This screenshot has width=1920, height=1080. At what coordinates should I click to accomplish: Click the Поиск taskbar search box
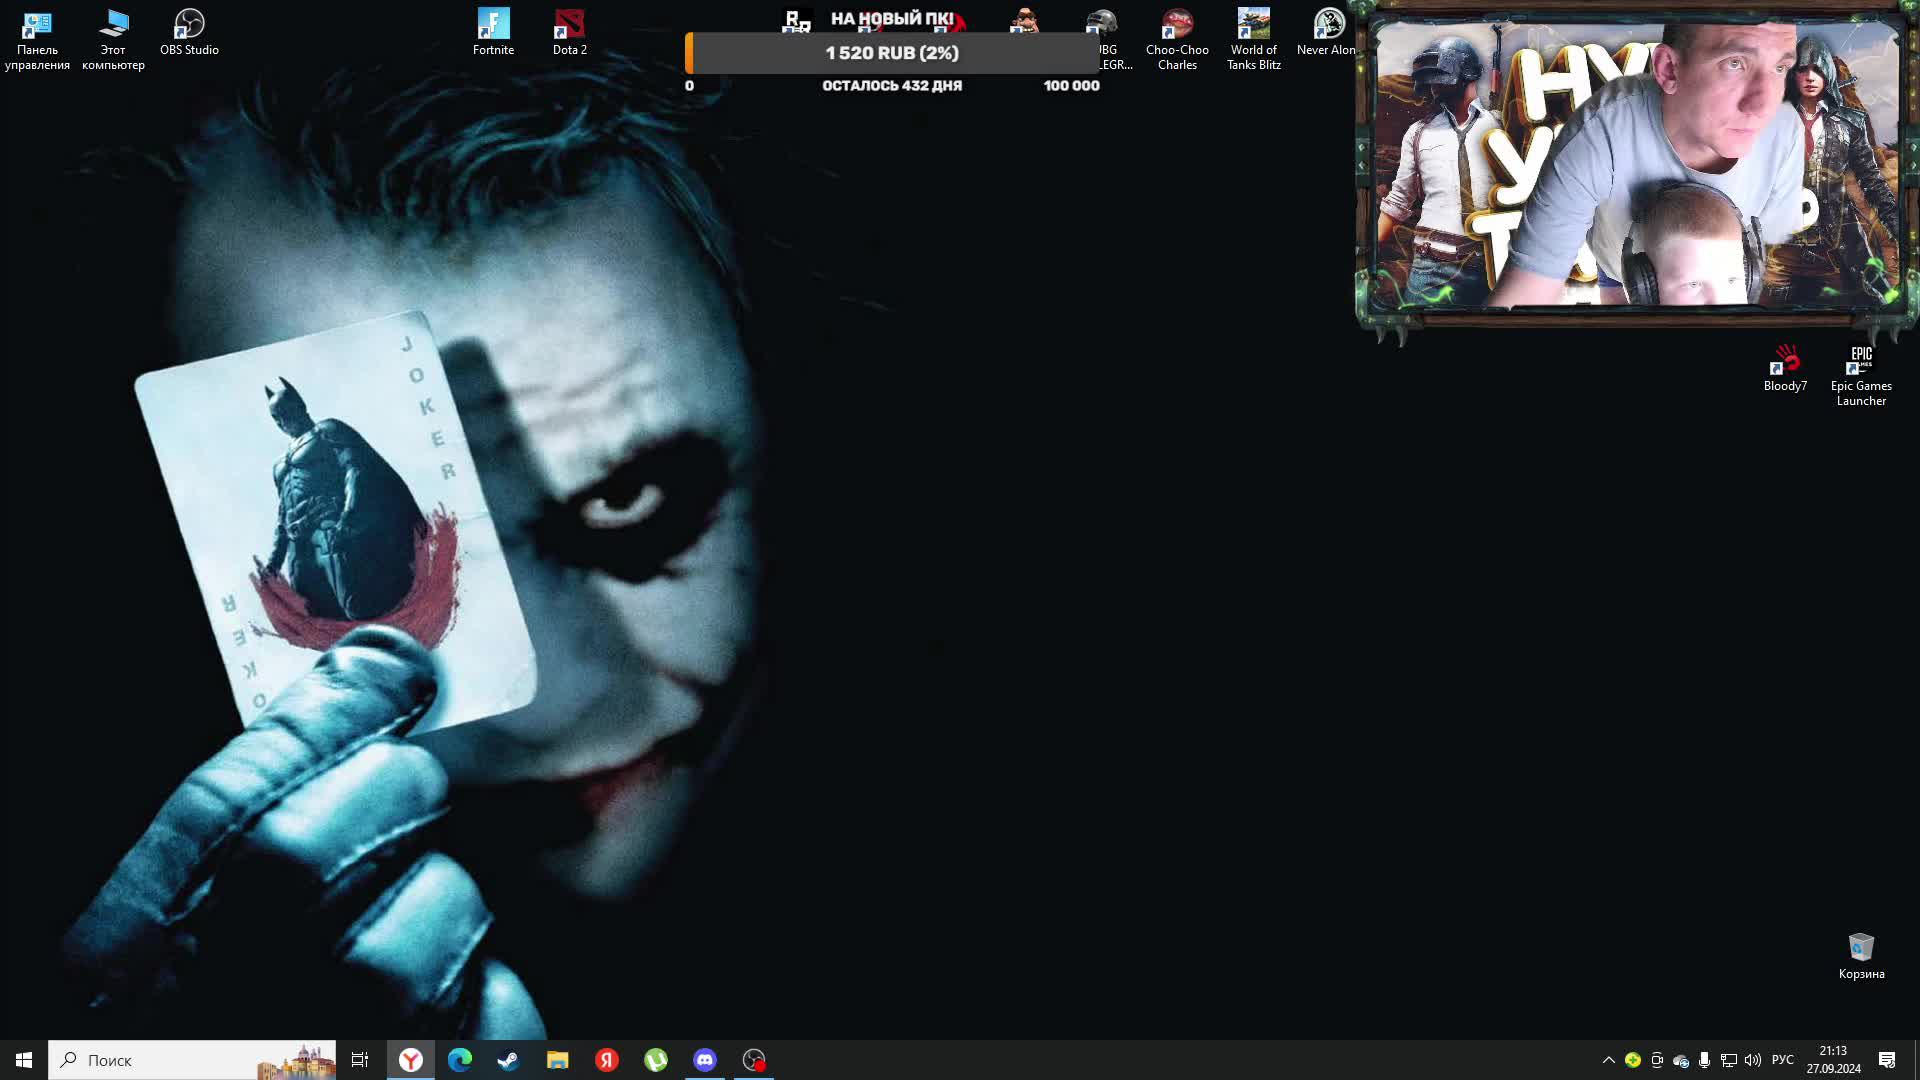[192, 1060]
